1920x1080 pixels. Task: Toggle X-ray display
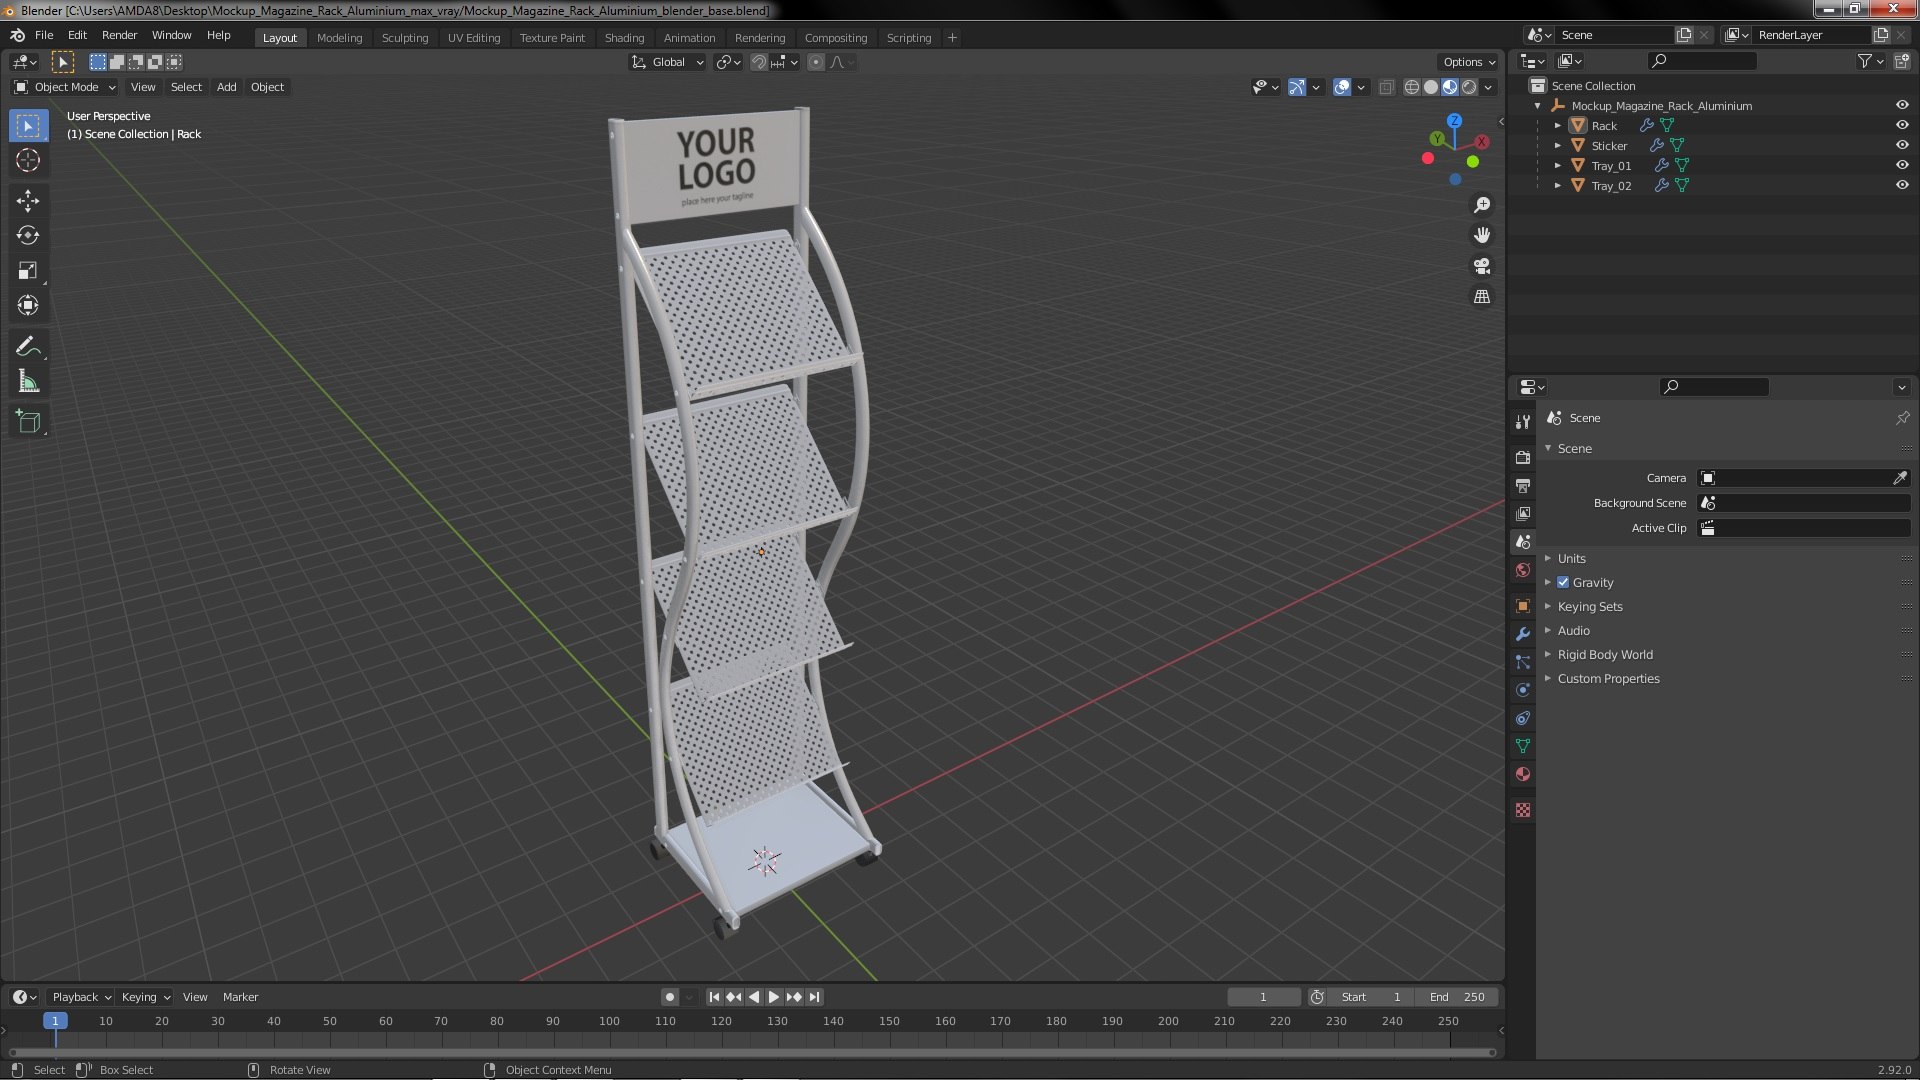pos(1386,87)
